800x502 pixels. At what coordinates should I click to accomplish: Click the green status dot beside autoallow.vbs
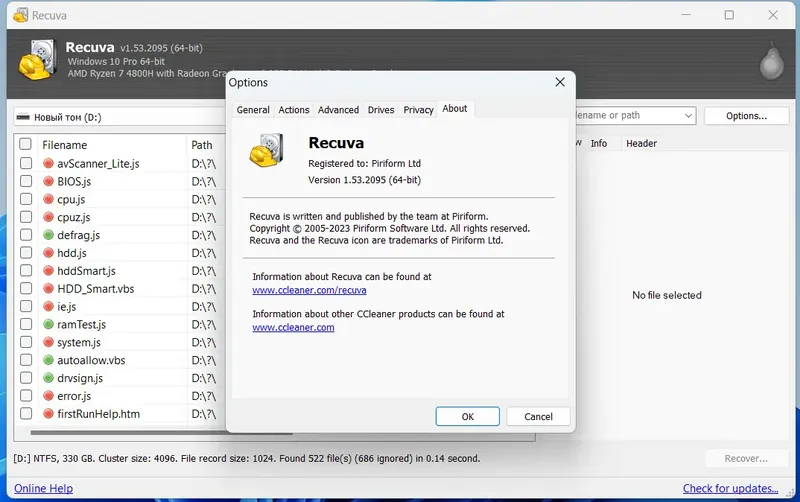48,360
